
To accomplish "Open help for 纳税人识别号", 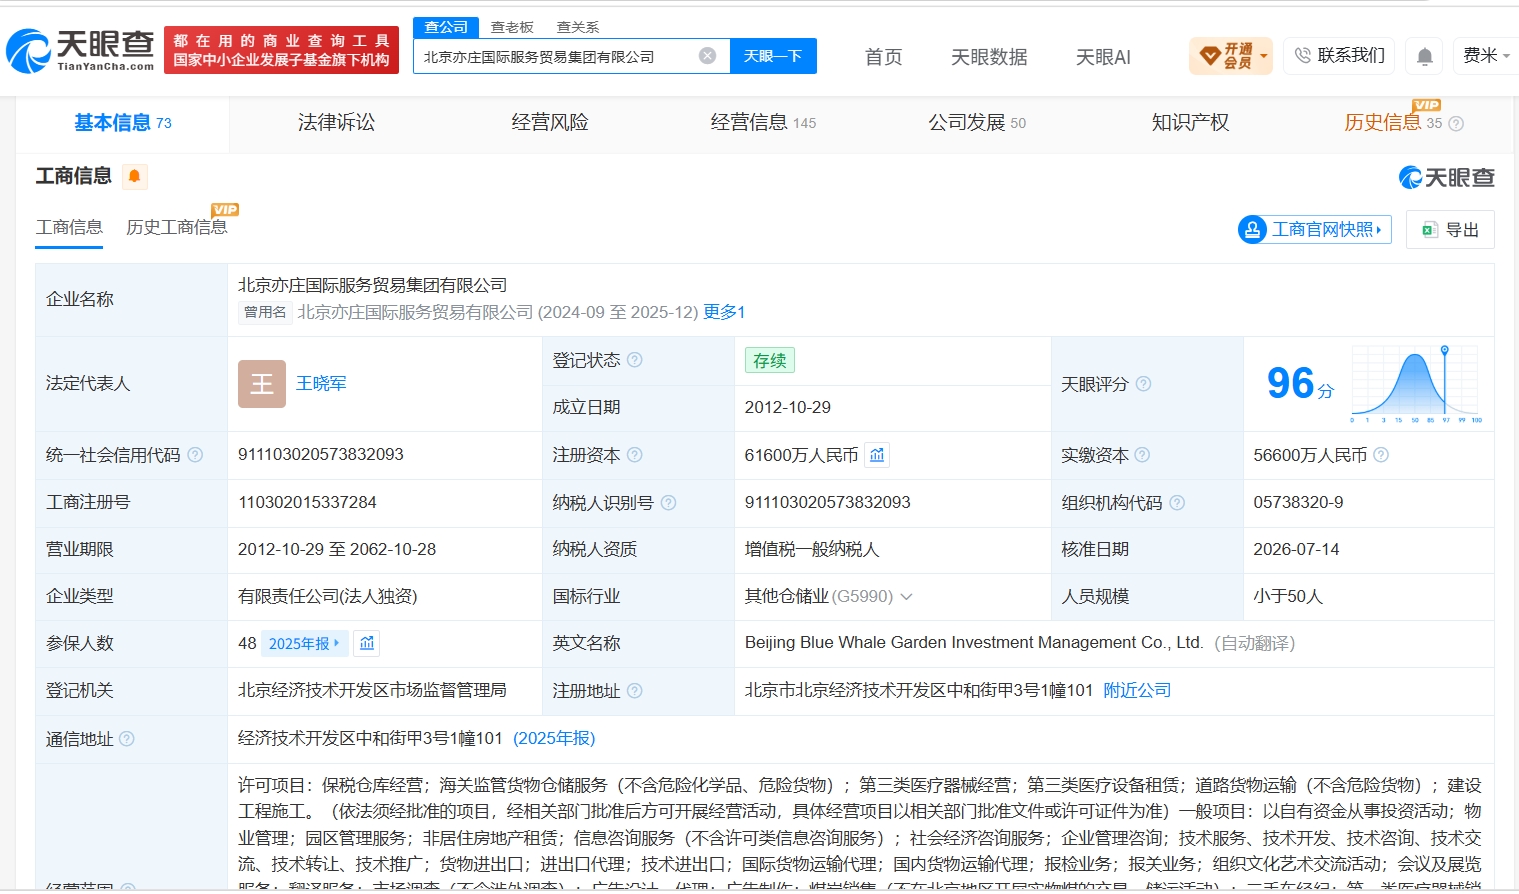I will [668, 503].
